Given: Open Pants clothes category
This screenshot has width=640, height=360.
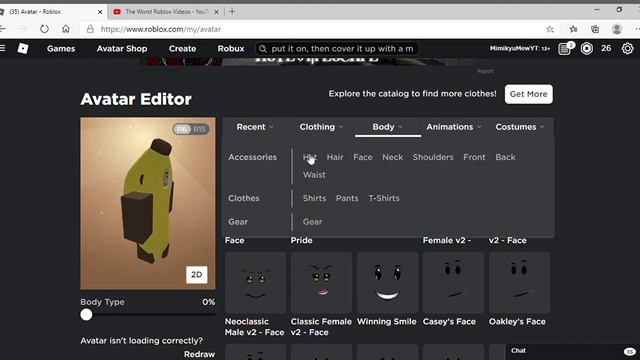Looking at the screenshot, I should [347, 198].
